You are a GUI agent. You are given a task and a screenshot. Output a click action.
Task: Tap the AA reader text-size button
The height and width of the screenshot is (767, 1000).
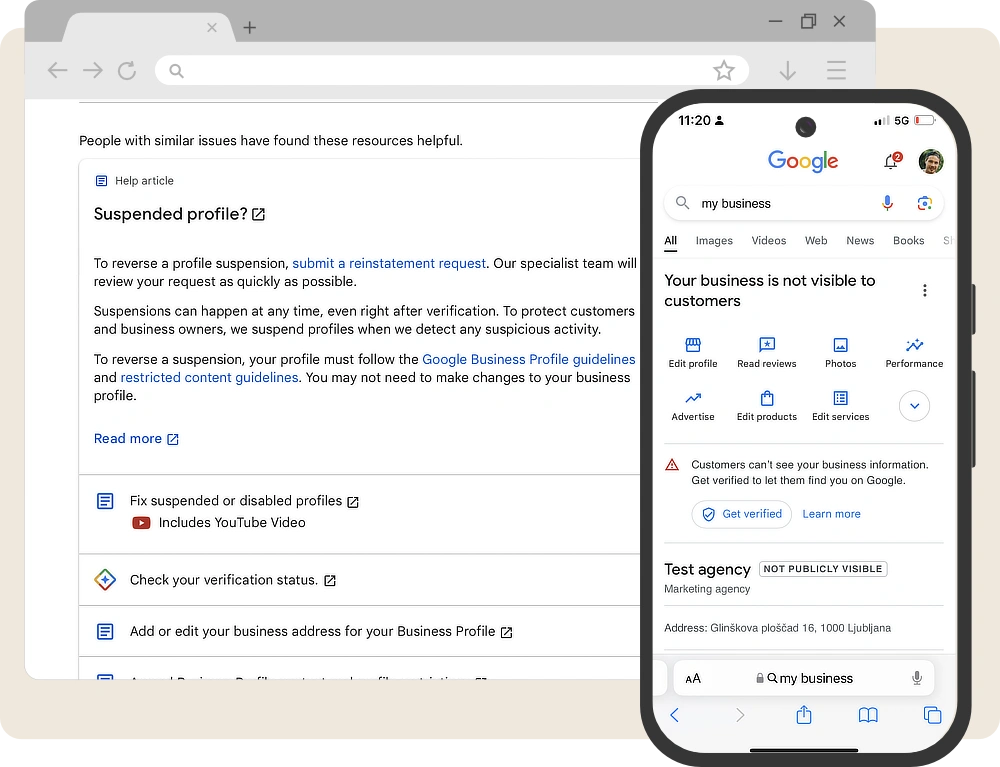pyautogui.click(x=693, y=678)
